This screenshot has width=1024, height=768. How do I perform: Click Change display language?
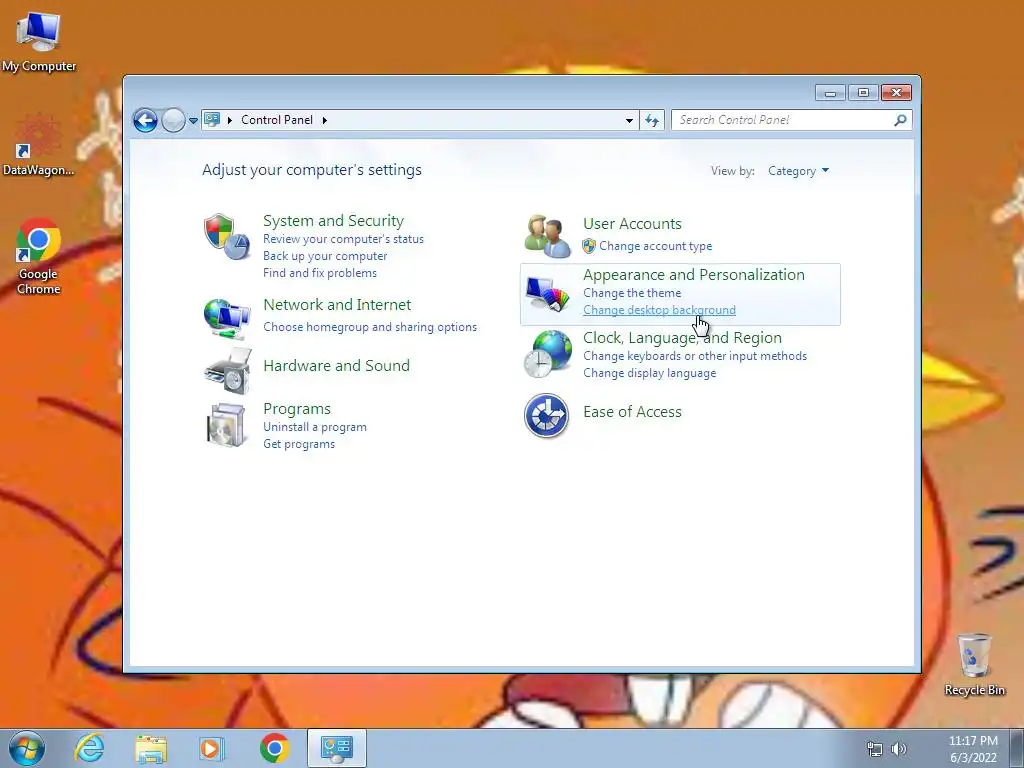[x=649, y=373]
